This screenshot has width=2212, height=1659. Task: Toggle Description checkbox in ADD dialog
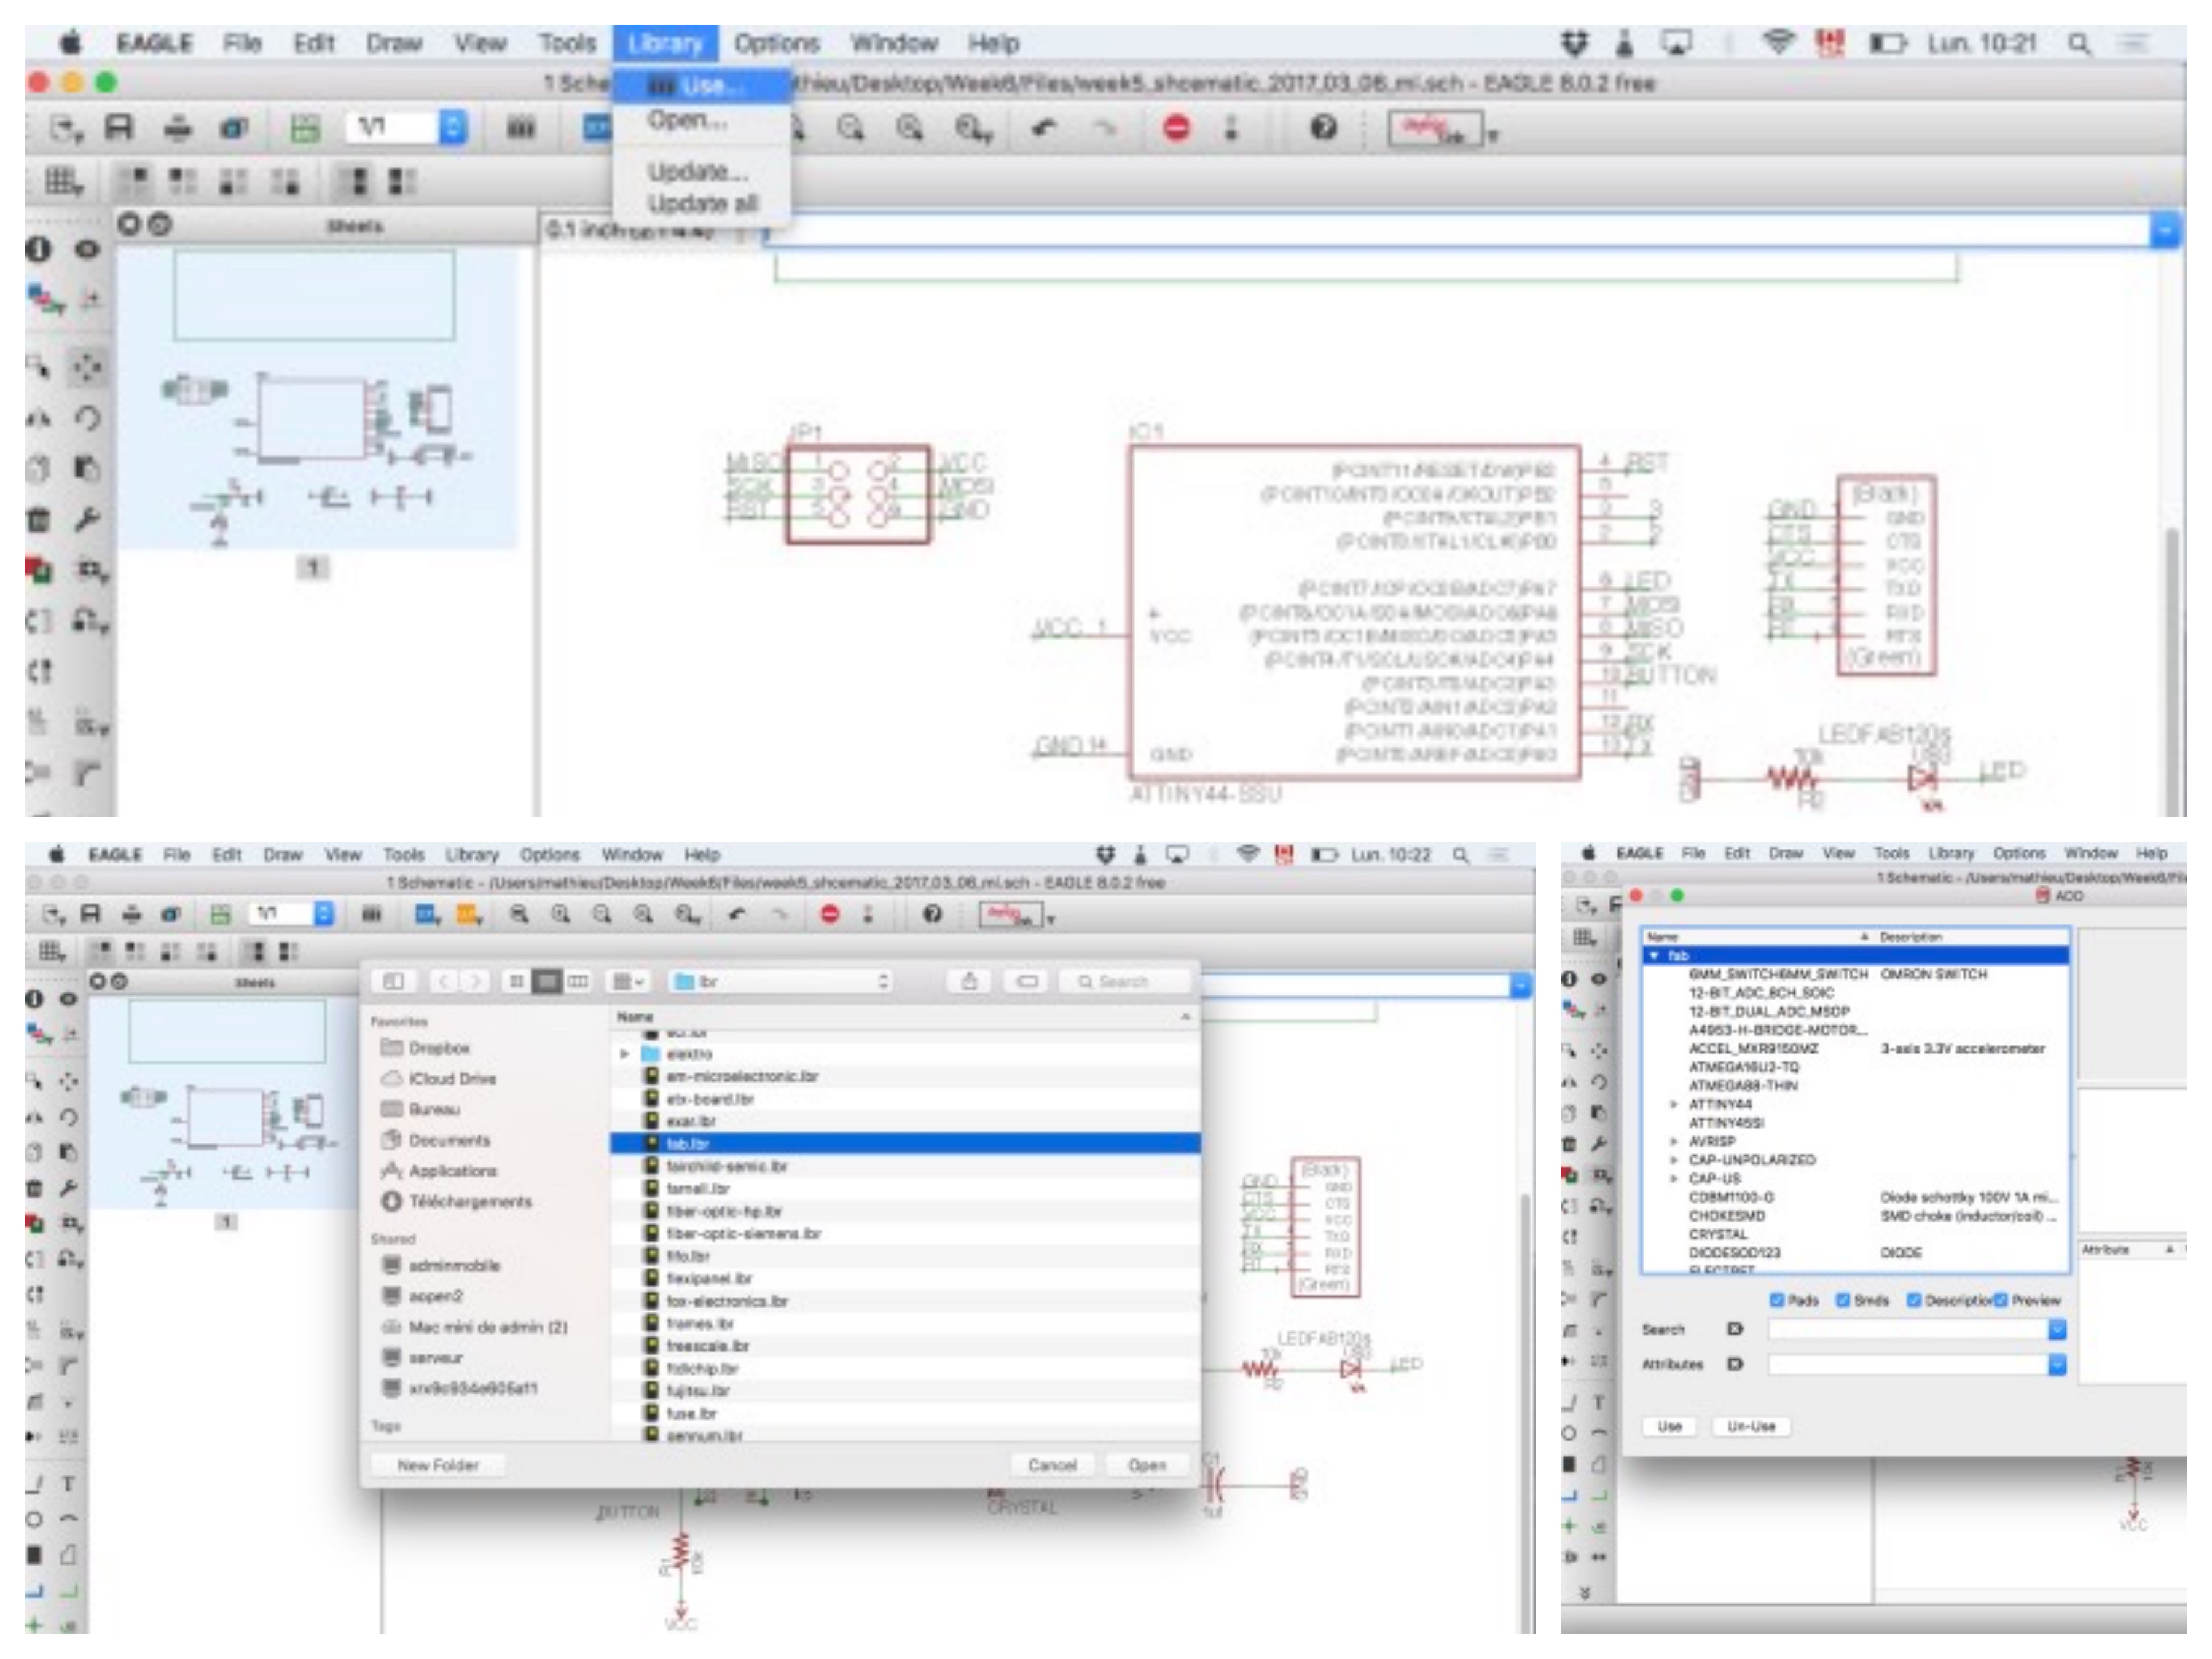(x=1913, y=1300)
